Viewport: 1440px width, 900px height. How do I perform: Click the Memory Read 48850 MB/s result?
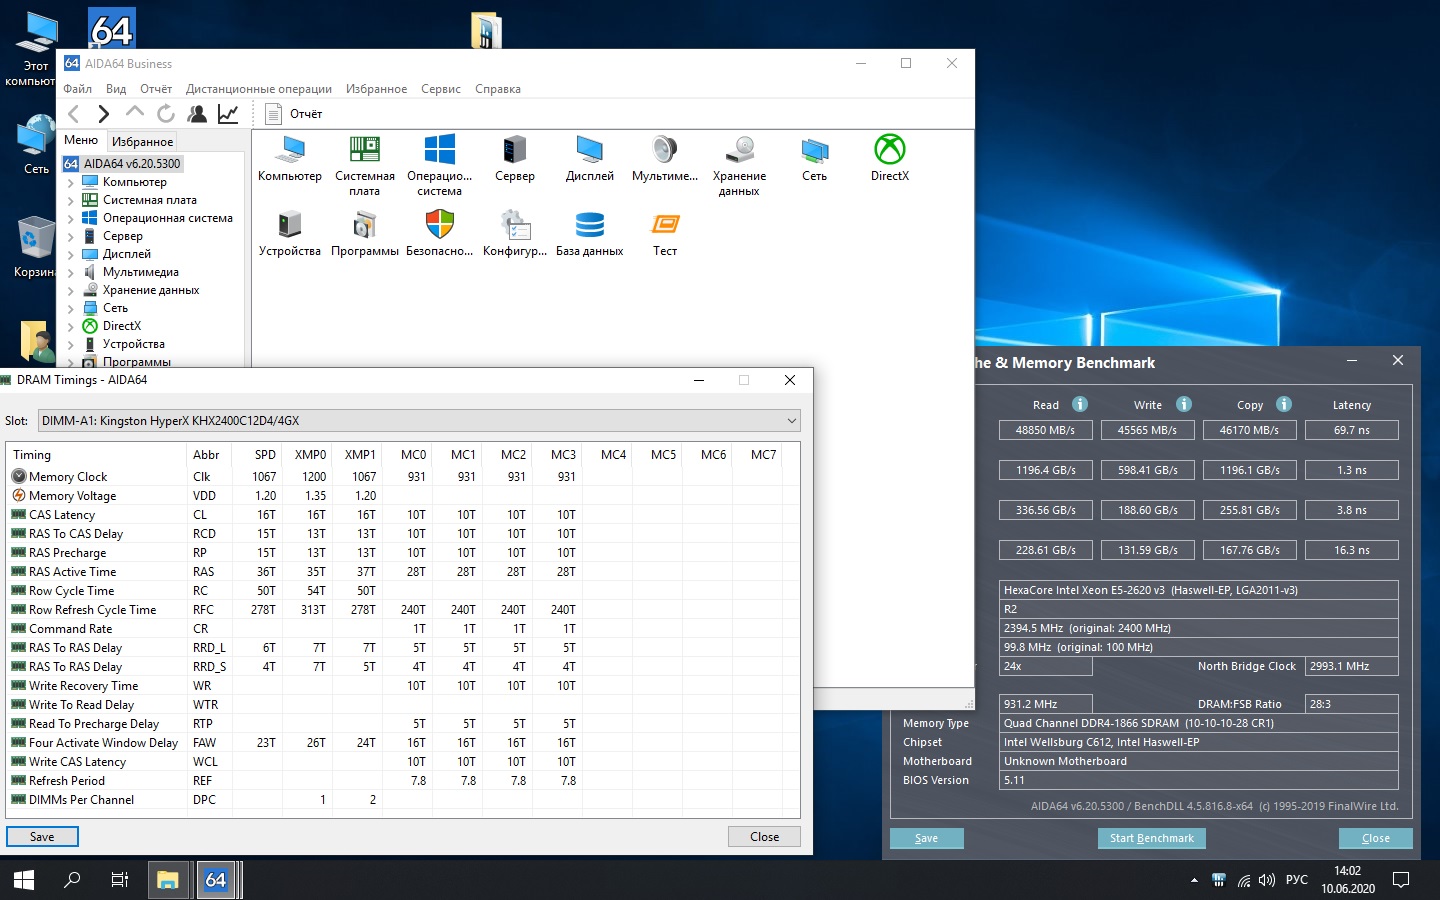pos(1045,430)
